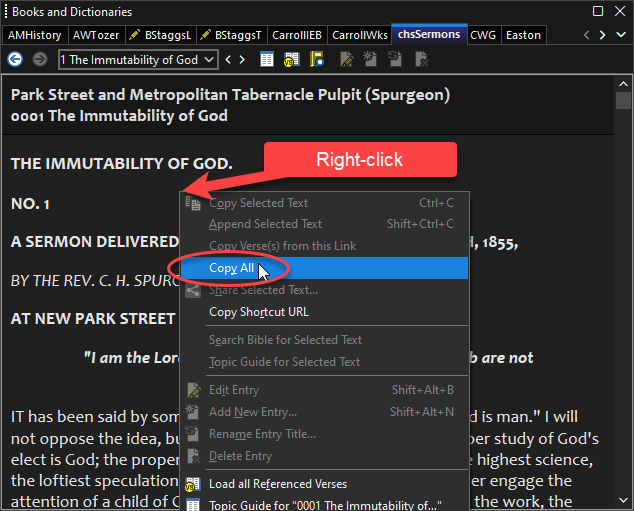Choose Delete Entry in the context menu
The image size is (634, 511).
point(324,456)
